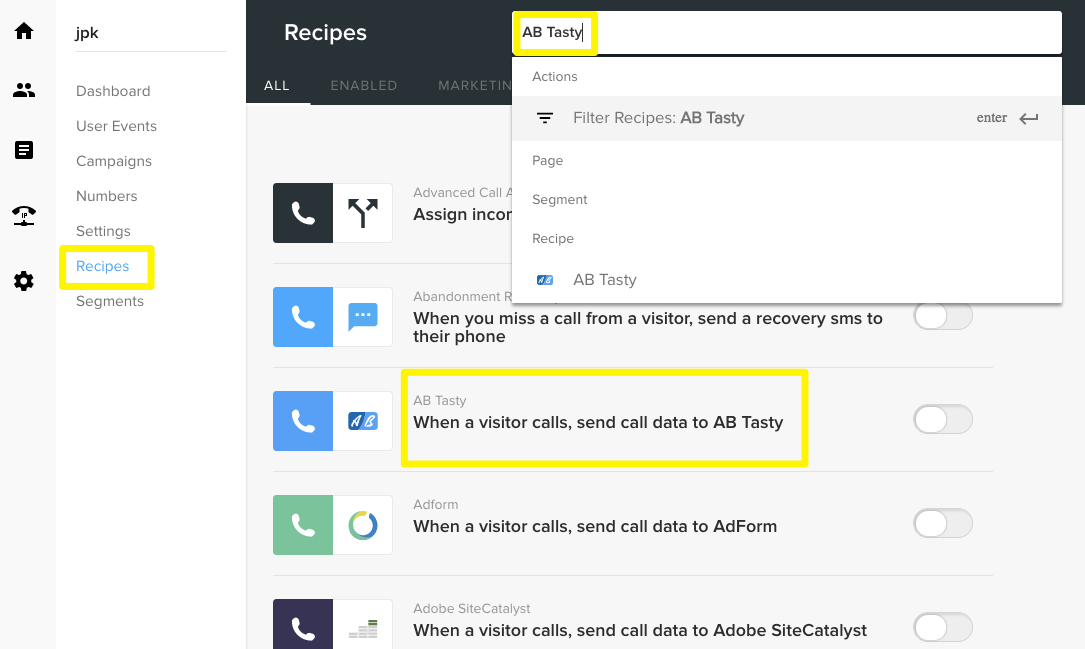Click the phone icon of the Adobe SiteCatalyst recipe
Screen dimensions: 1085x649
click(x=303, y=624)
